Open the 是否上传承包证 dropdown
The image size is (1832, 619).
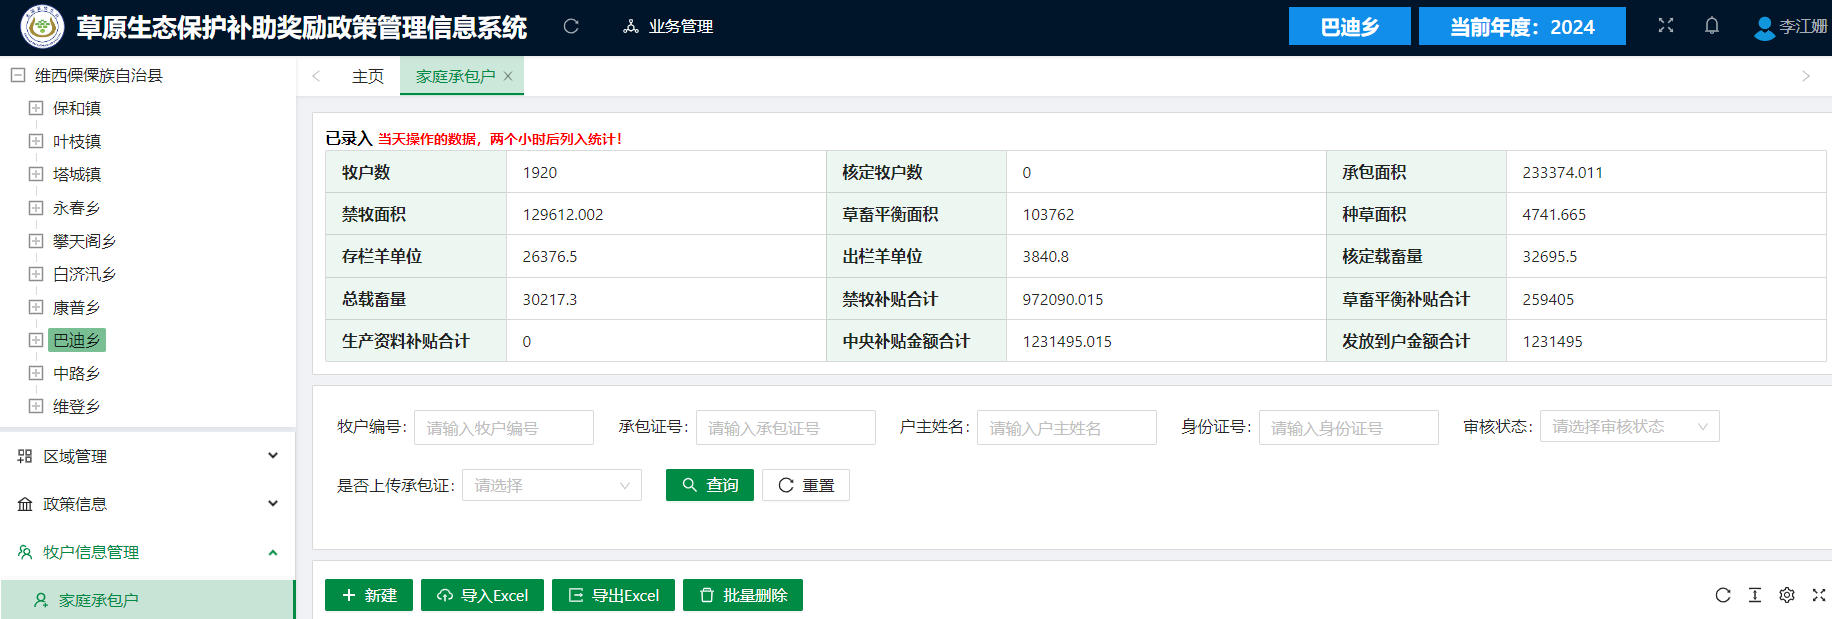click(552, 485)
